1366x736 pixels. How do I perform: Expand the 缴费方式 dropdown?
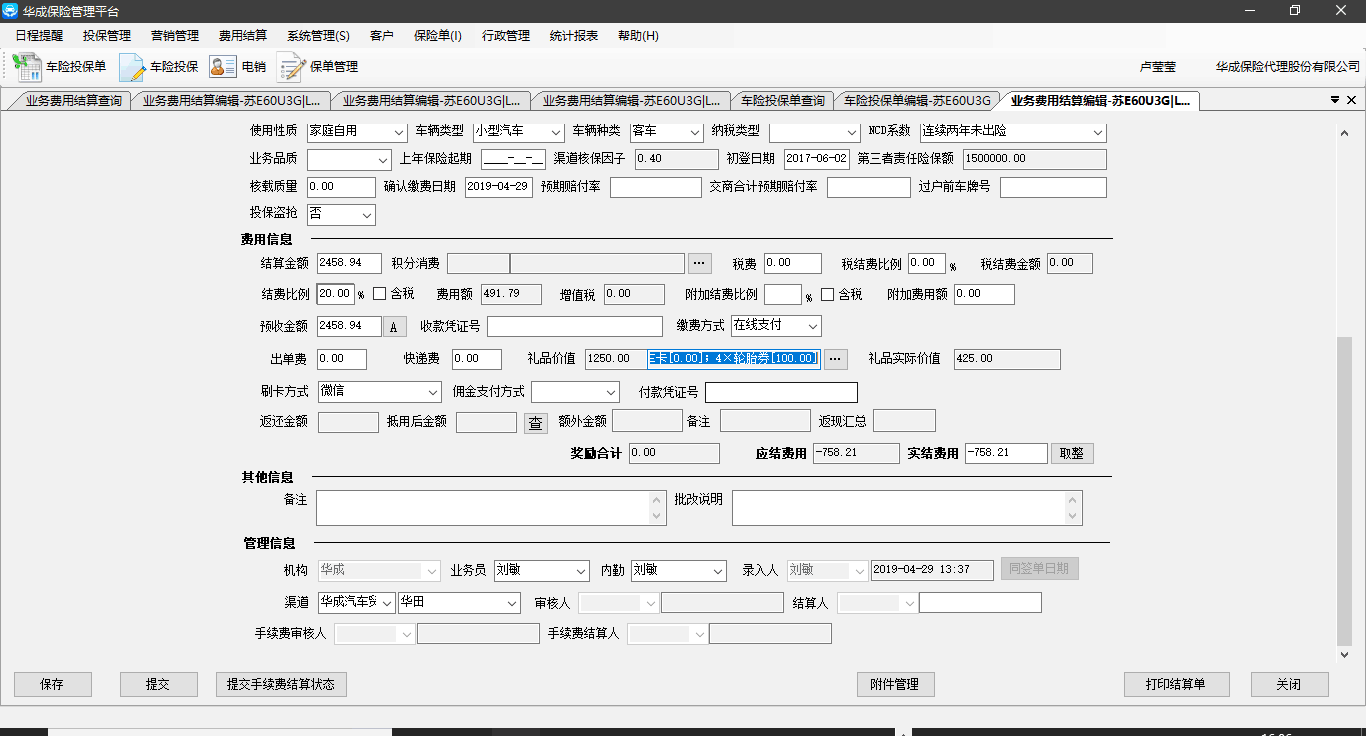(x=812, y=326)
